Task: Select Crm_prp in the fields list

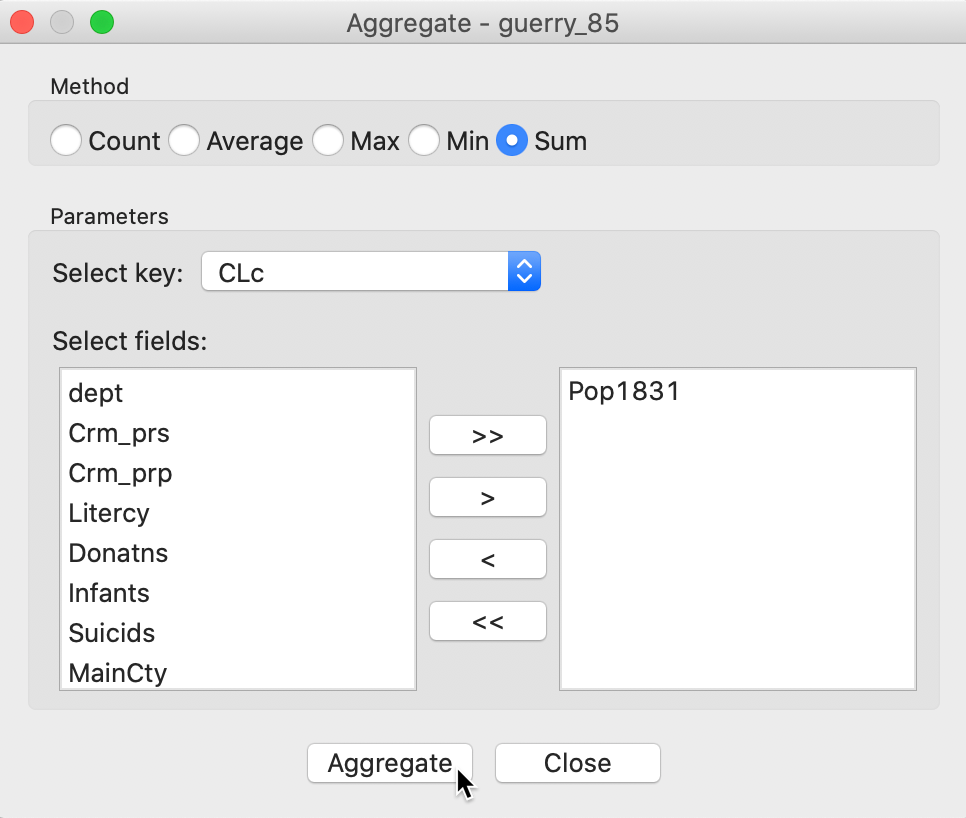Action: click(238, 473)
